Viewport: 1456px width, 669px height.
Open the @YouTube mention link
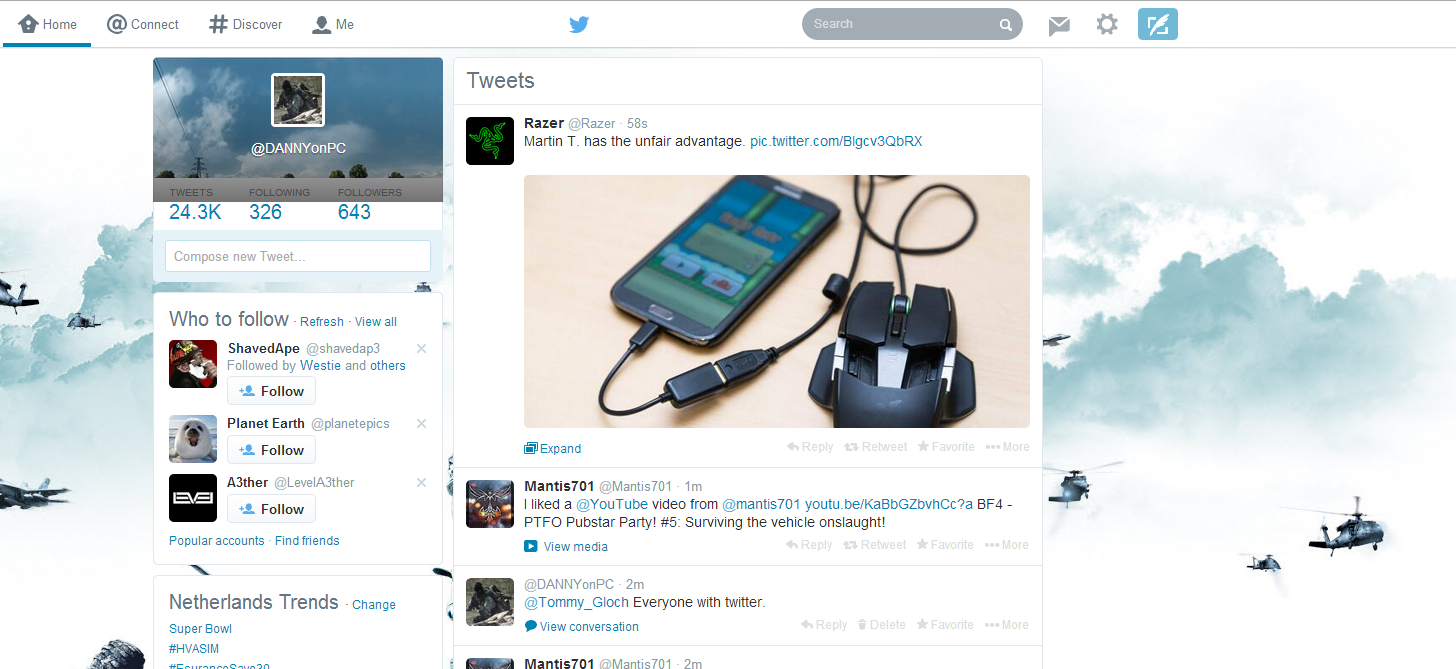[612, 504]
